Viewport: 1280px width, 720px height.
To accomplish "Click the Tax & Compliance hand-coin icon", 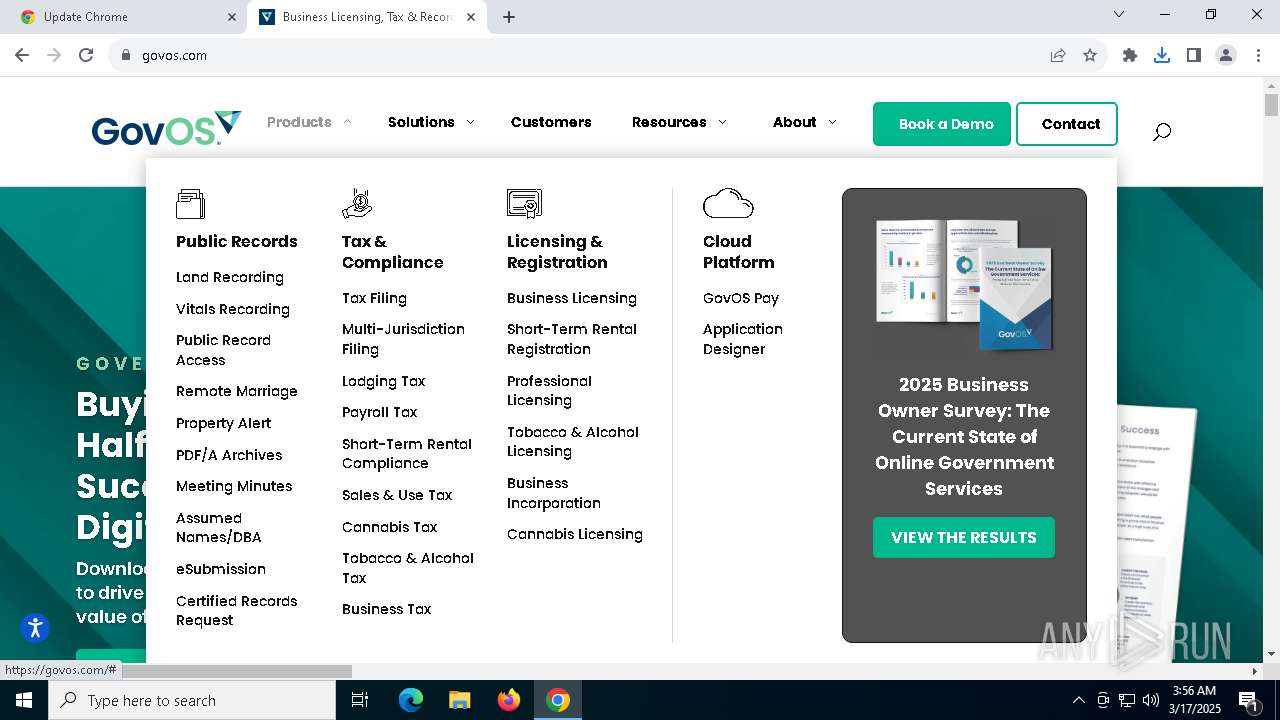I will pyautogui.click(x=357, y=204).
